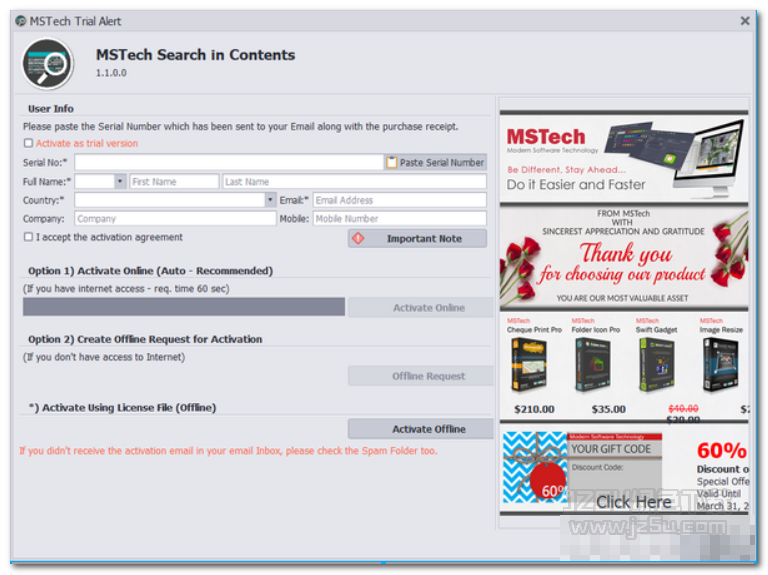Select the Image Resize product box
Image resolution: width=768 pixels, height=575 pixels.
(720, 365)
